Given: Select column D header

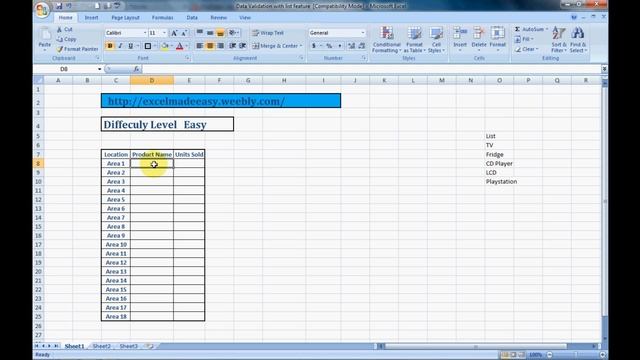Looking at the screenshot, I should click(152, 80).
